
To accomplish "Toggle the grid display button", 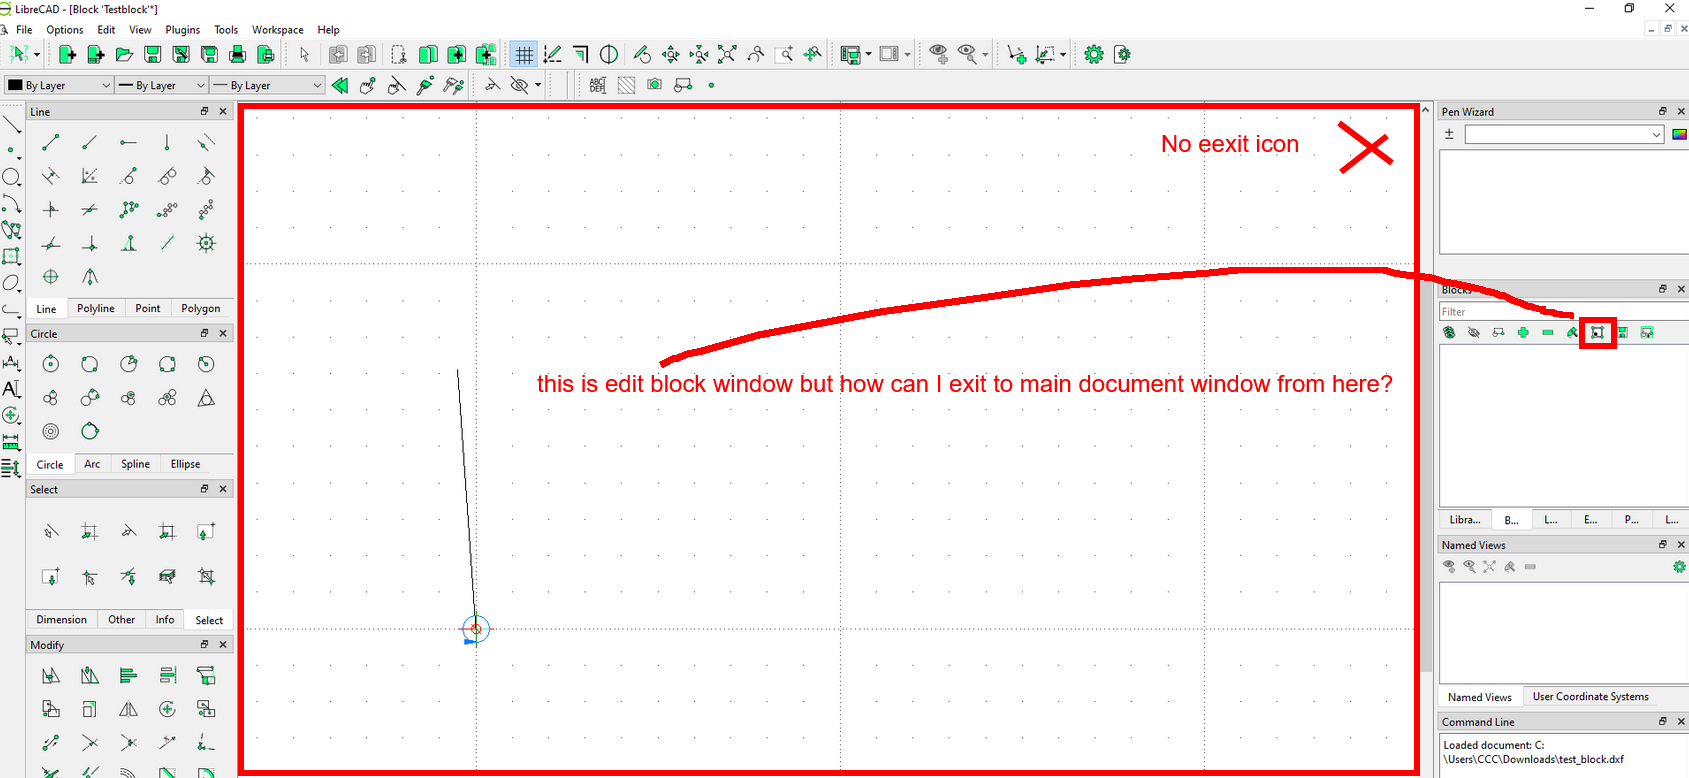I will (x=524, y=55).
